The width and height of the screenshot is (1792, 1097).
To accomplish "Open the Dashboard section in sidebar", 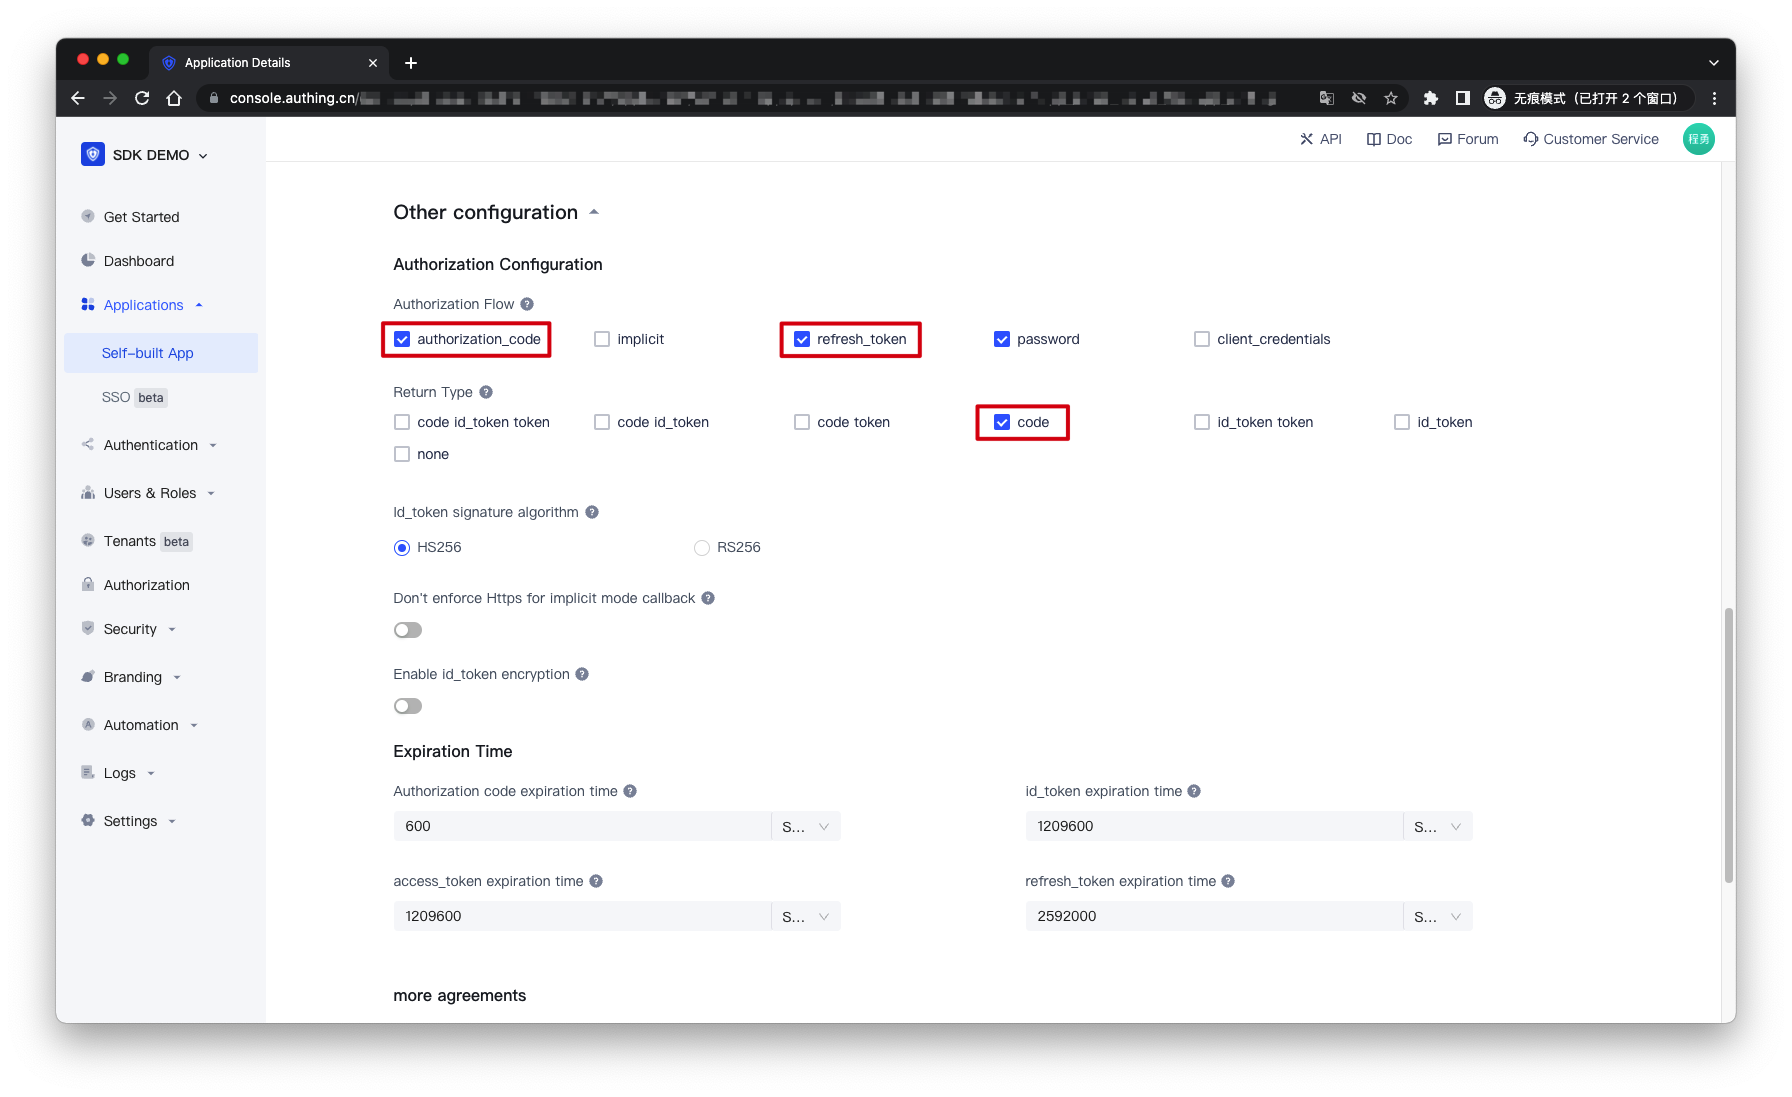I will coord(138,260).
